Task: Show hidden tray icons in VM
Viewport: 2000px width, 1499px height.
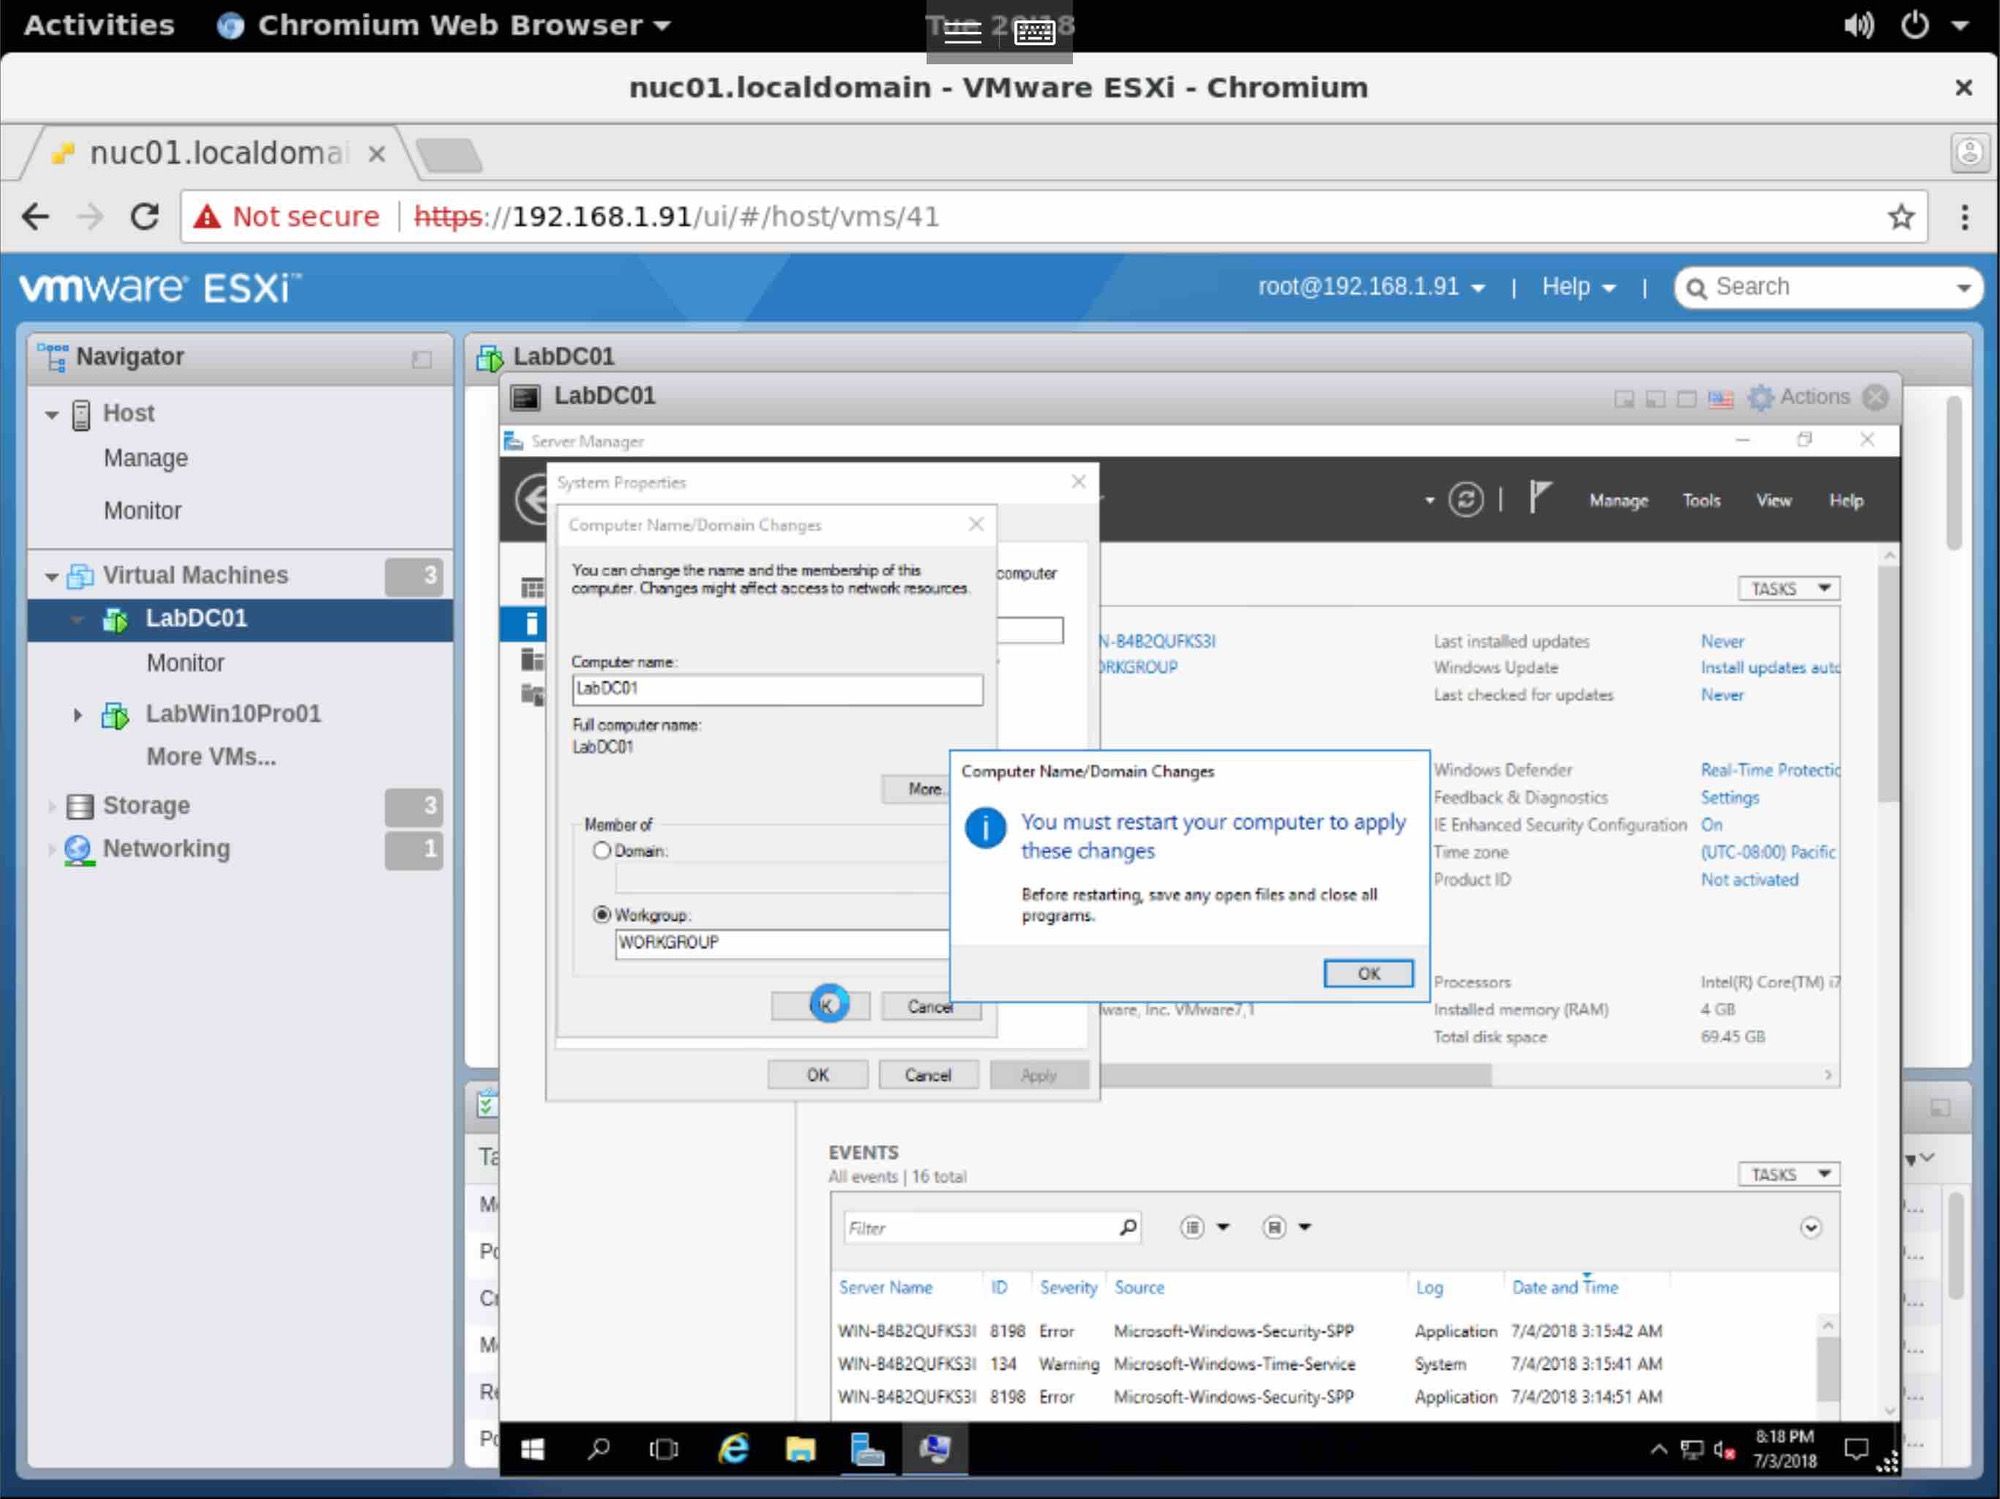Action: (1658, 1450)
